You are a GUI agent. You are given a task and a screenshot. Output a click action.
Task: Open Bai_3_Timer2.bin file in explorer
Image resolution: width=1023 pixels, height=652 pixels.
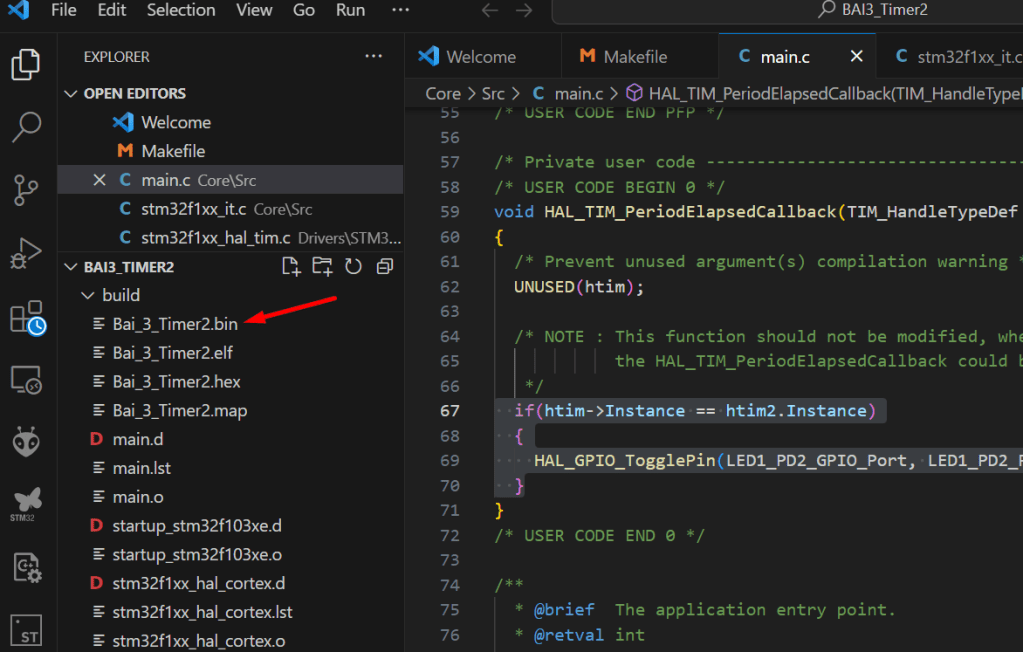point(175,324)
